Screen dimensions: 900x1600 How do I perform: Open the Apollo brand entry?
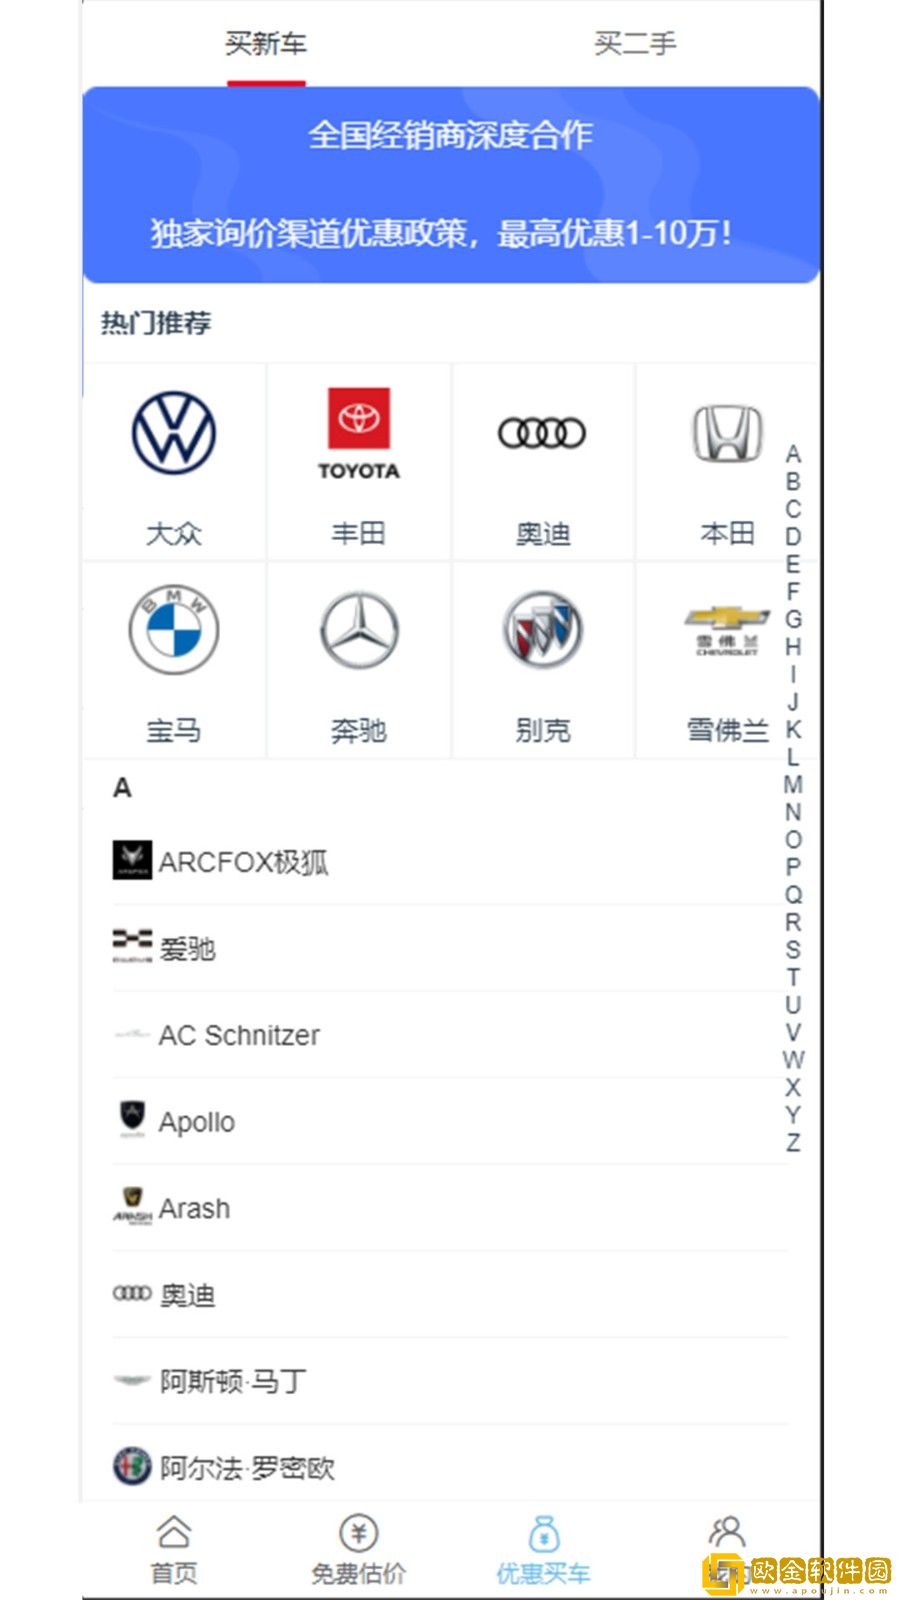pos(450,1122)
